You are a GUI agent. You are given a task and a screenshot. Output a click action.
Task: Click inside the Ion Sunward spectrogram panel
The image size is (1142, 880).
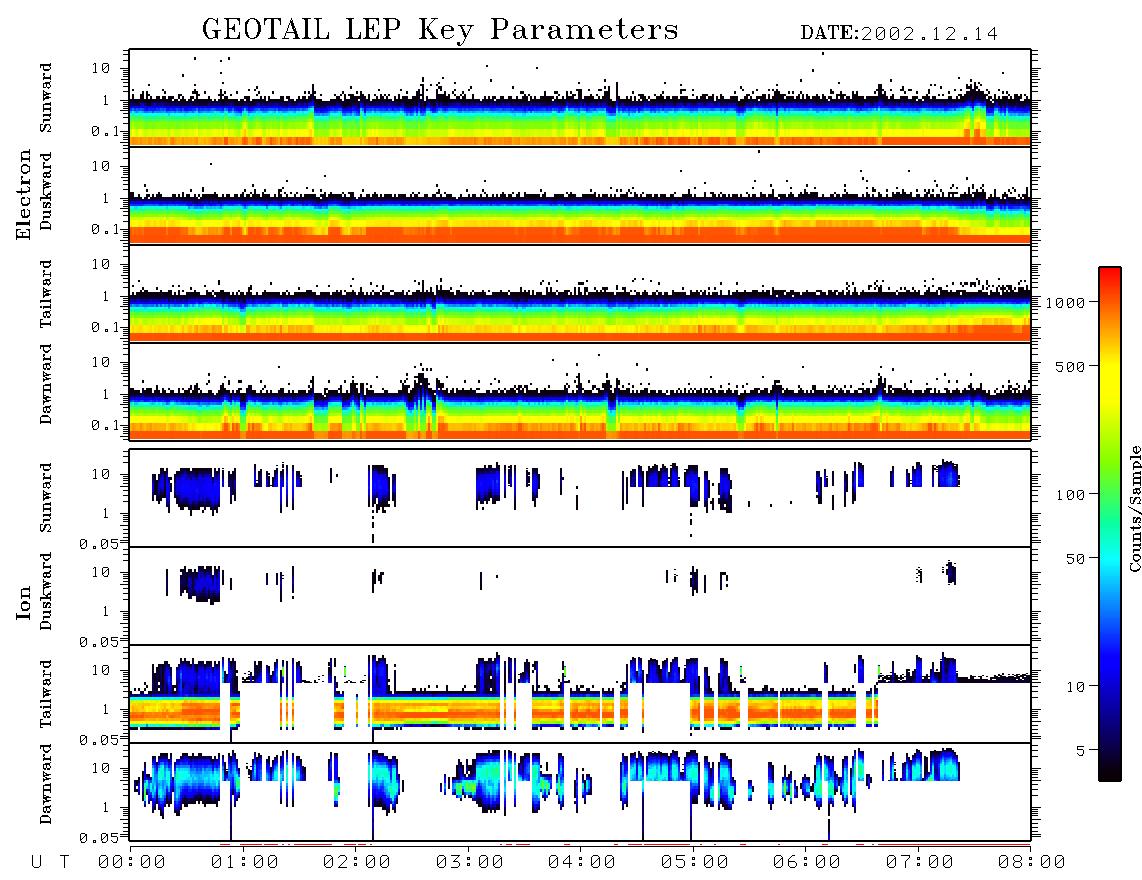coord(580,498)
